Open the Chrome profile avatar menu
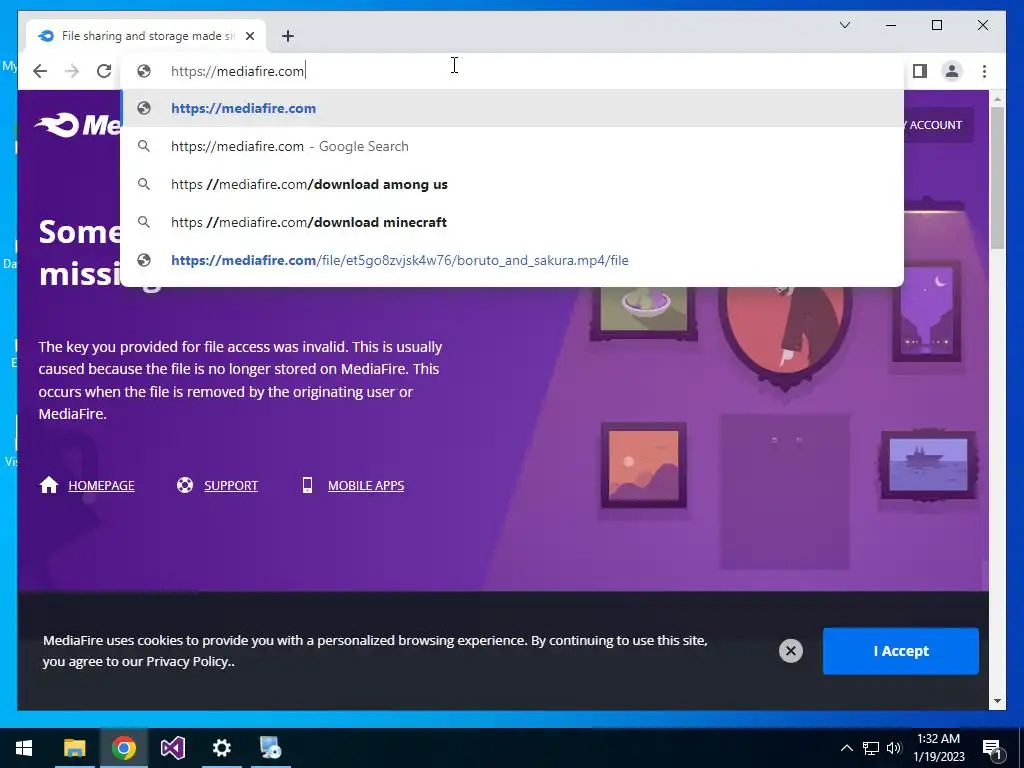 [x=952, y=71]
